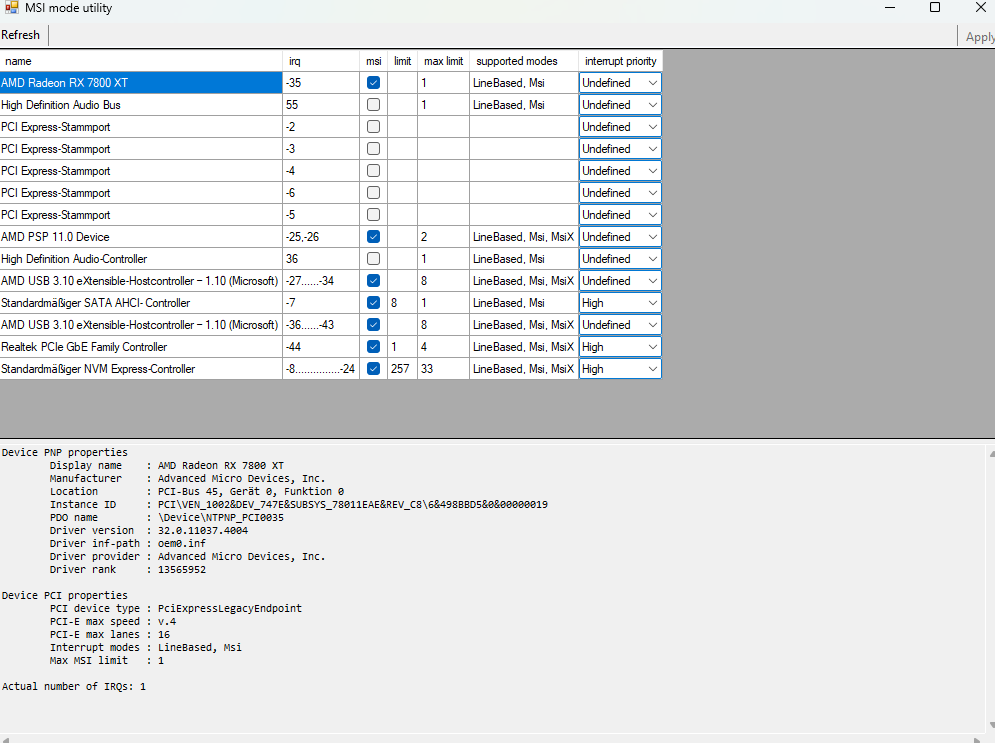Change High priority dropdown of NVM Express-Controller
The image size is (995, 743).
click(620, 369)
